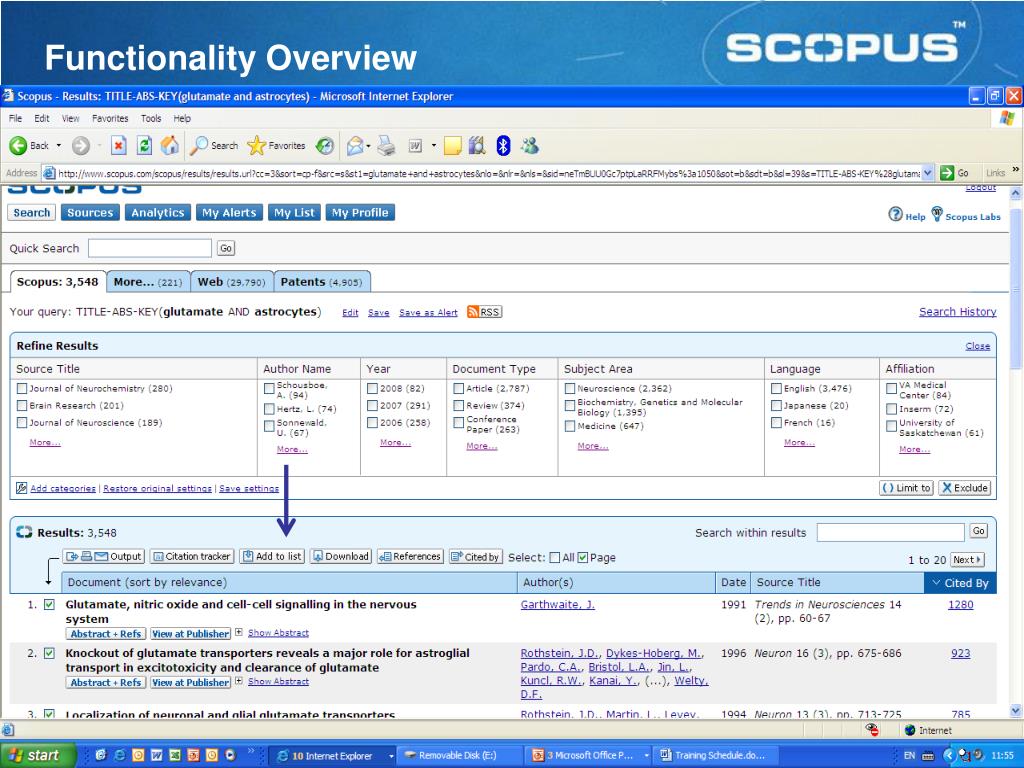Toggle the Select All checkbox
The height and width of the screenshot is (768, 1024).
(x=554, y=558)
